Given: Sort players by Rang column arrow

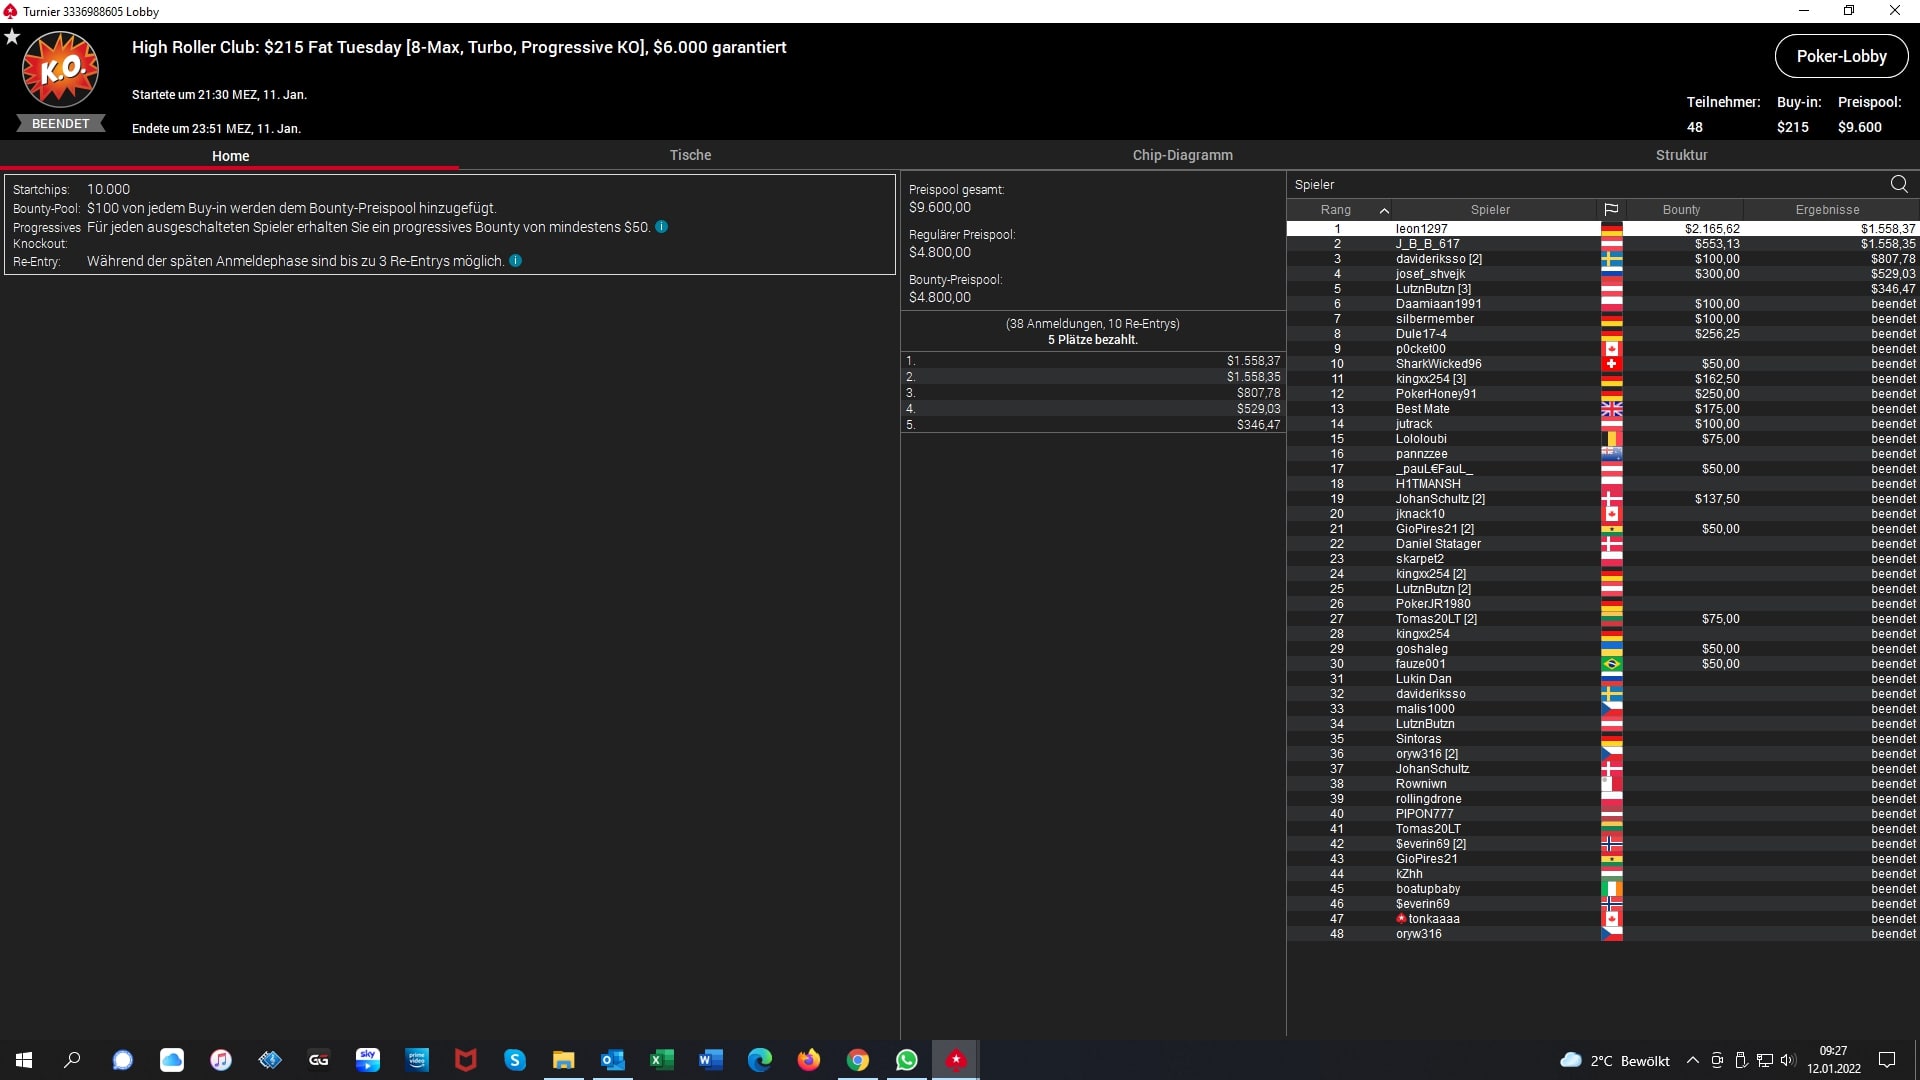Looking at the screenshot, I should [1384, 210].
